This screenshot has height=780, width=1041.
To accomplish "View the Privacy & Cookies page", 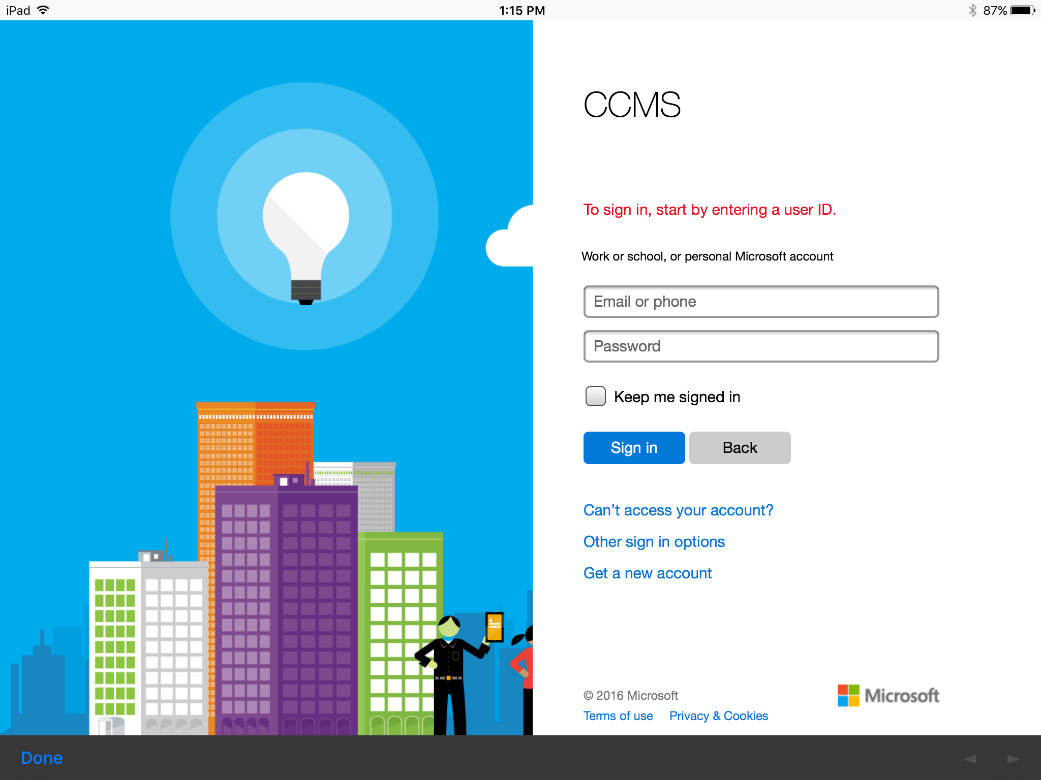I will [719, 716].
